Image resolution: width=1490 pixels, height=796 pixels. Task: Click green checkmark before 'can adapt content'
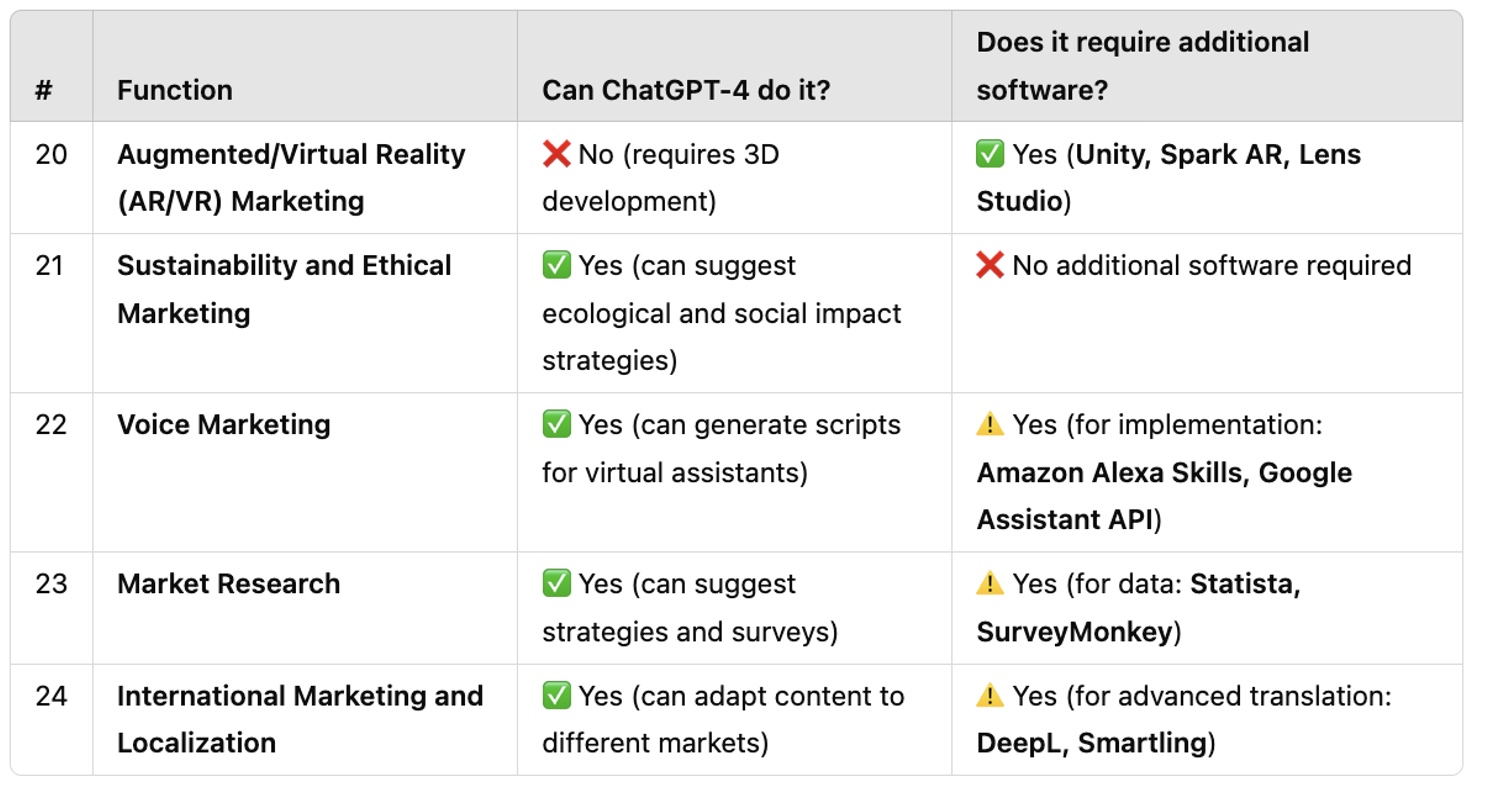[x=556, y=696]
